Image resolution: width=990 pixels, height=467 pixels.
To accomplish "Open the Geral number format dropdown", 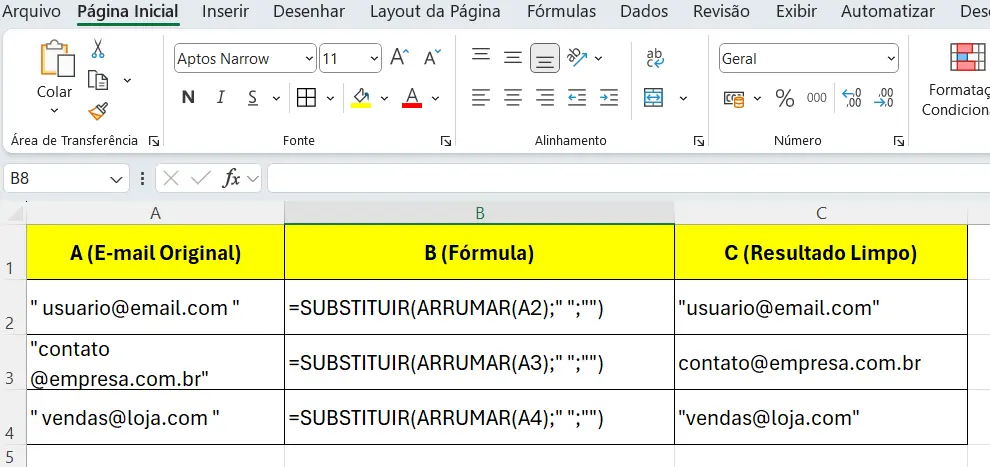I will pyautogui.click(x=890, y=59).
